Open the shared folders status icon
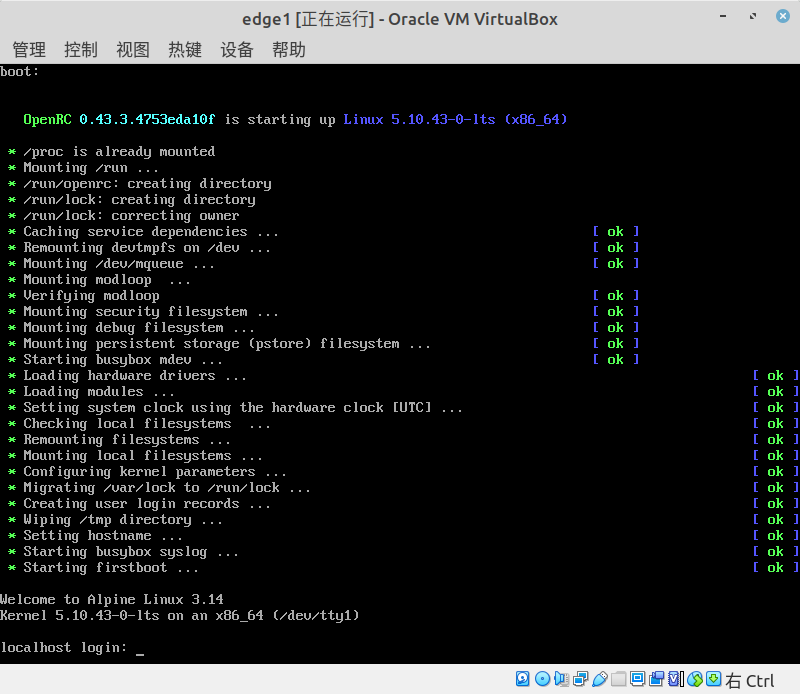Screen dimensions: 800x694 tap(619, 678)
